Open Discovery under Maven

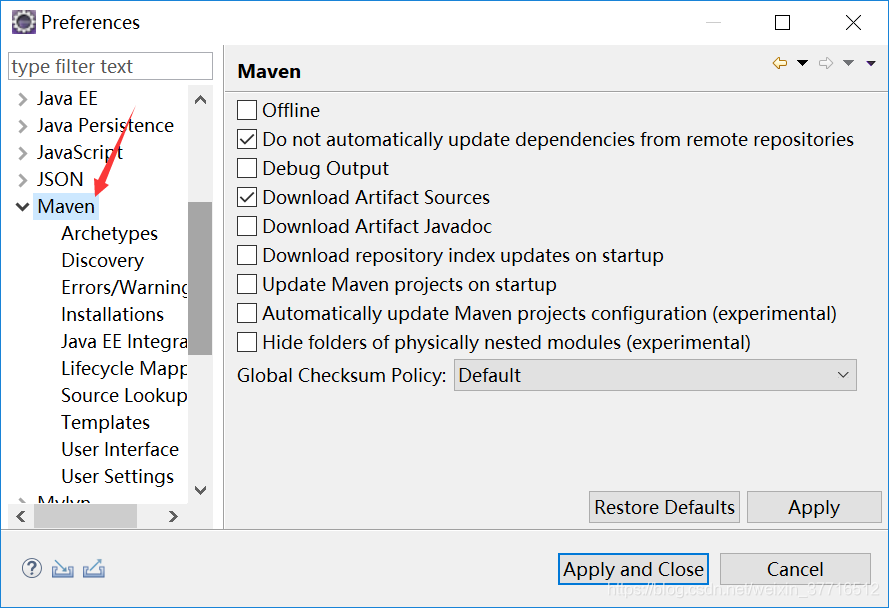click(103, 260)
